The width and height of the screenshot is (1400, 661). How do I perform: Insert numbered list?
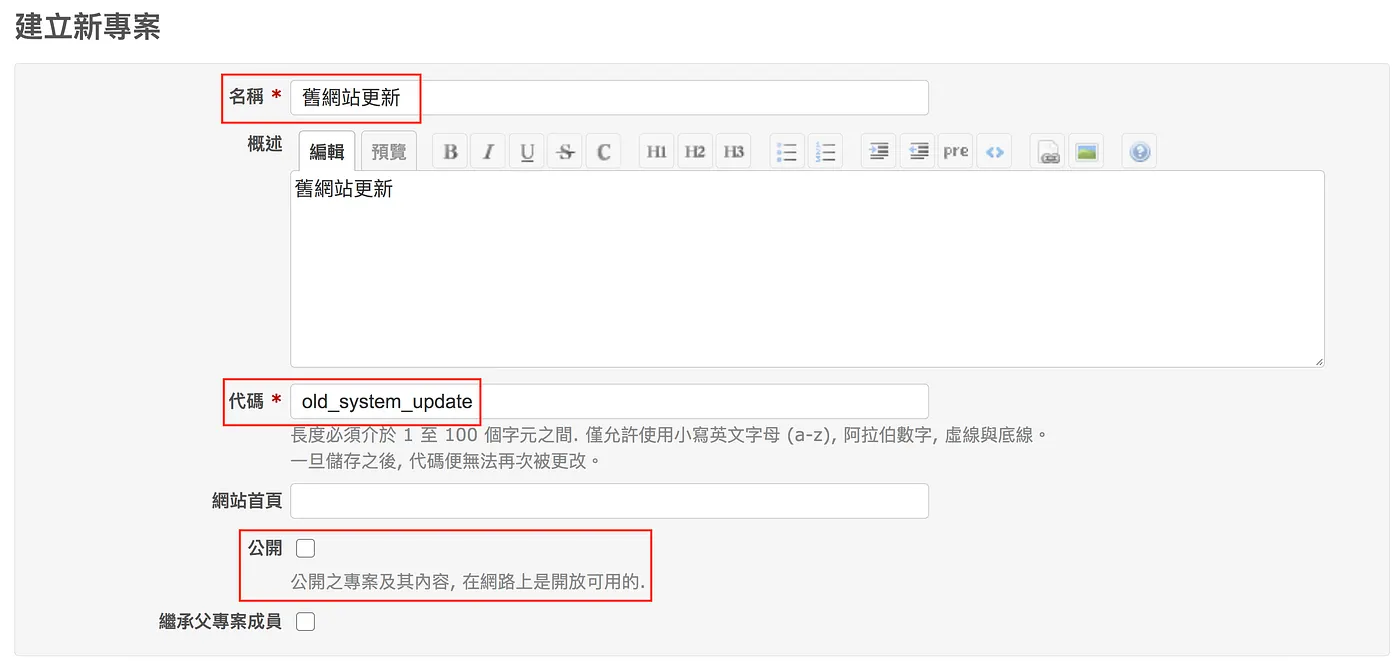tap(825, 152)
